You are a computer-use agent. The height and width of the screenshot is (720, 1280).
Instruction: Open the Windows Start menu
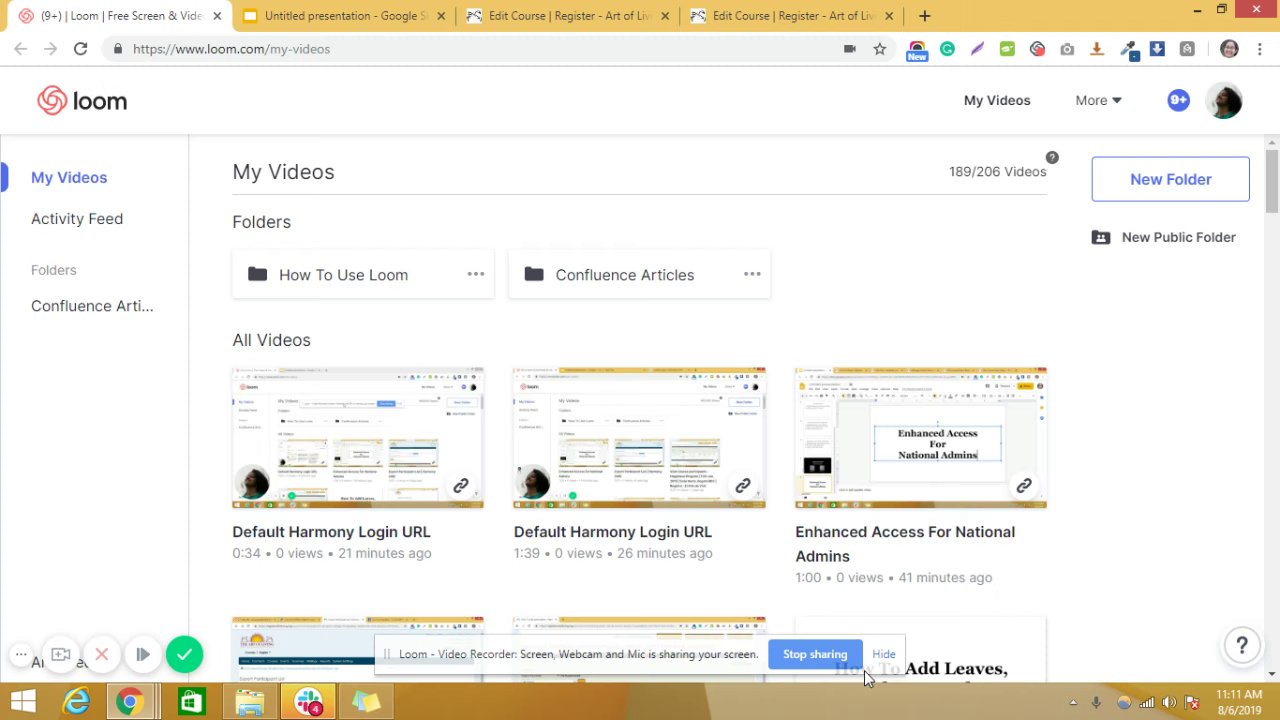coord(24,702)
